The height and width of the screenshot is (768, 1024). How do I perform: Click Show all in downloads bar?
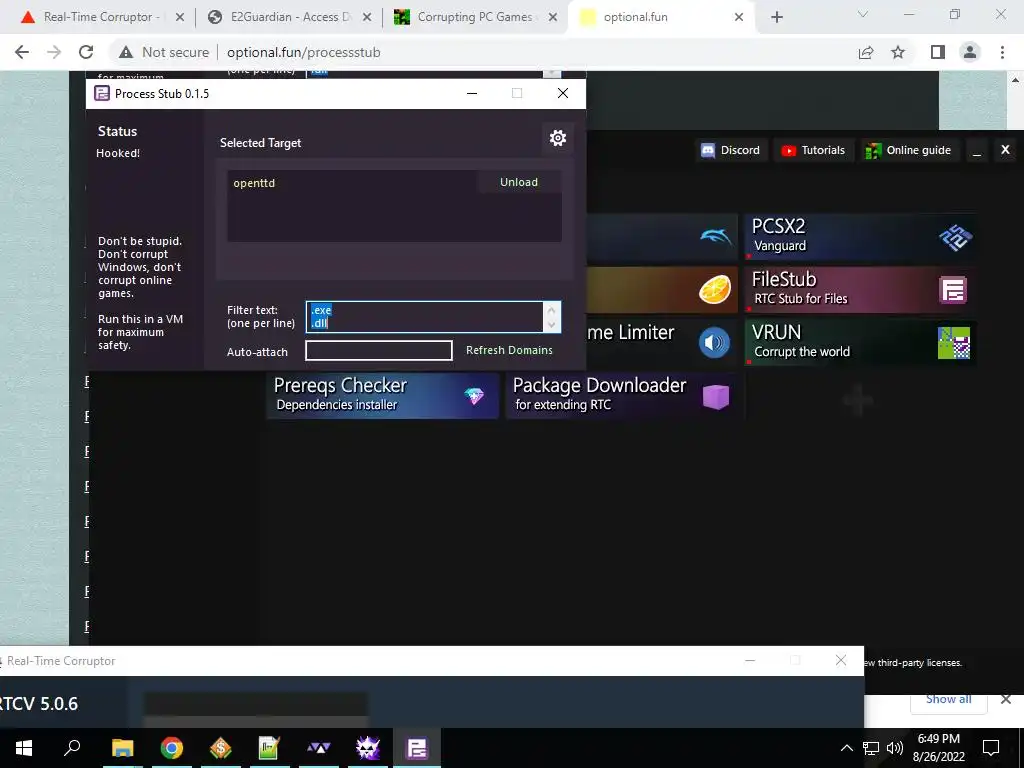(948, 699)
